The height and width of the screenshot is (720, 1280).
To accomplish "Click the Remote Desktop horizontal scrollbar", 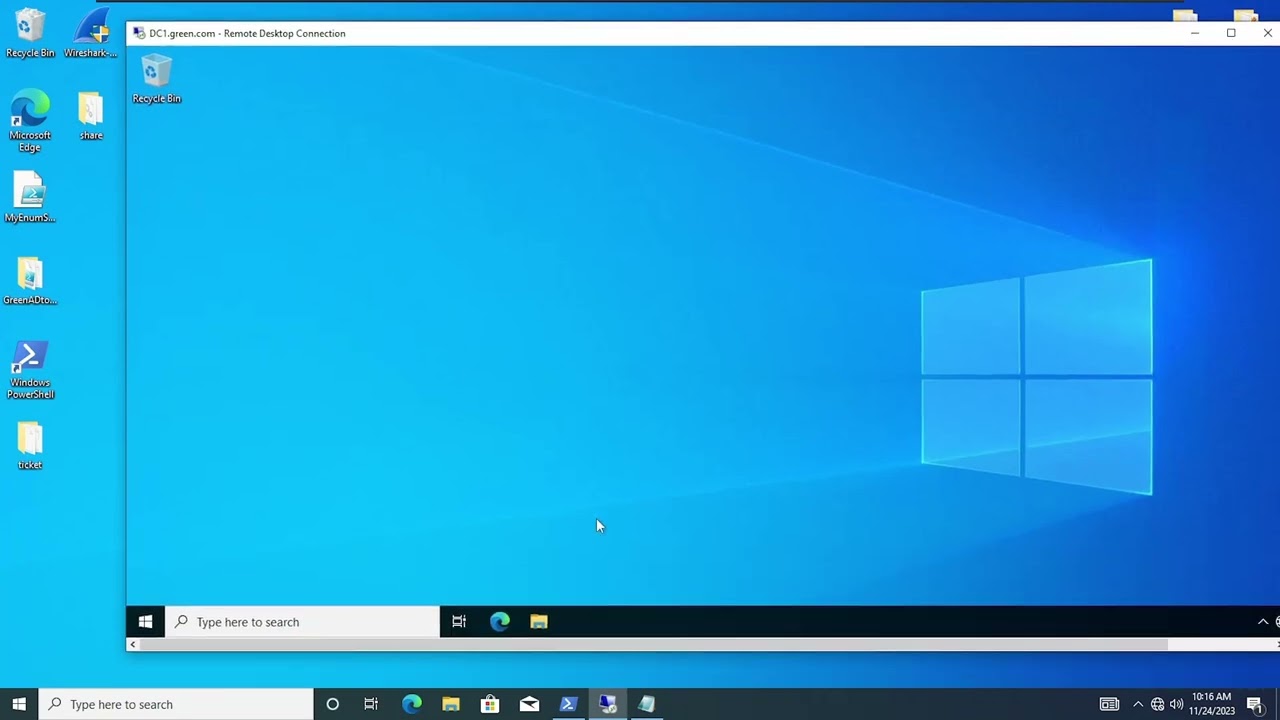I will pos(653,644).
